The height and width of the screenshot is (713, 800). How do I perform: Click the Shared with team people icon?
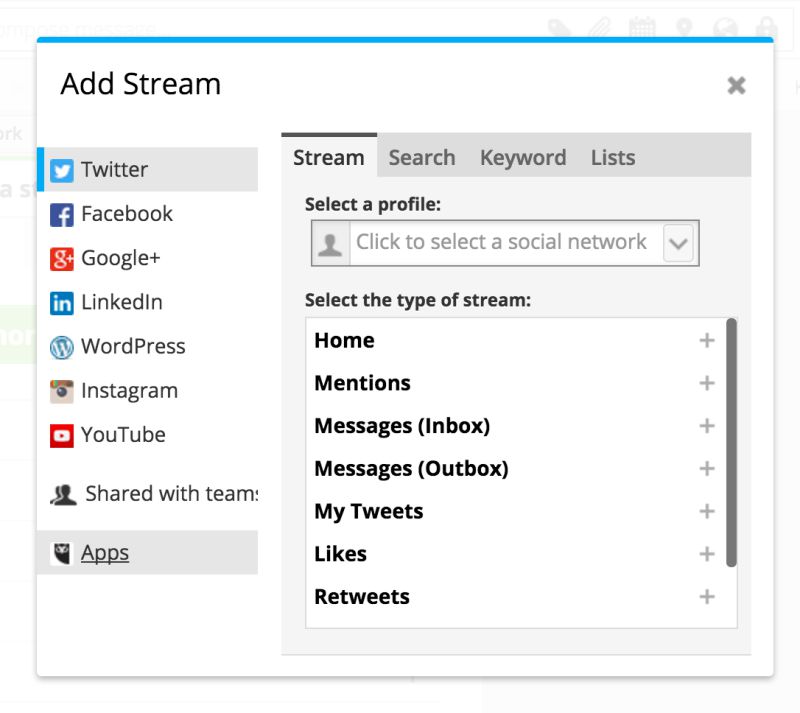click(x=63, y=494)
